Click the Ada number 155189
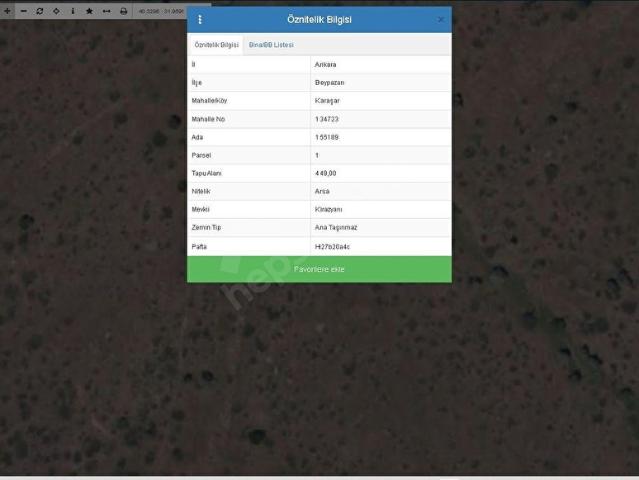This screenshot has width=639, height=480. pos(326,137)
